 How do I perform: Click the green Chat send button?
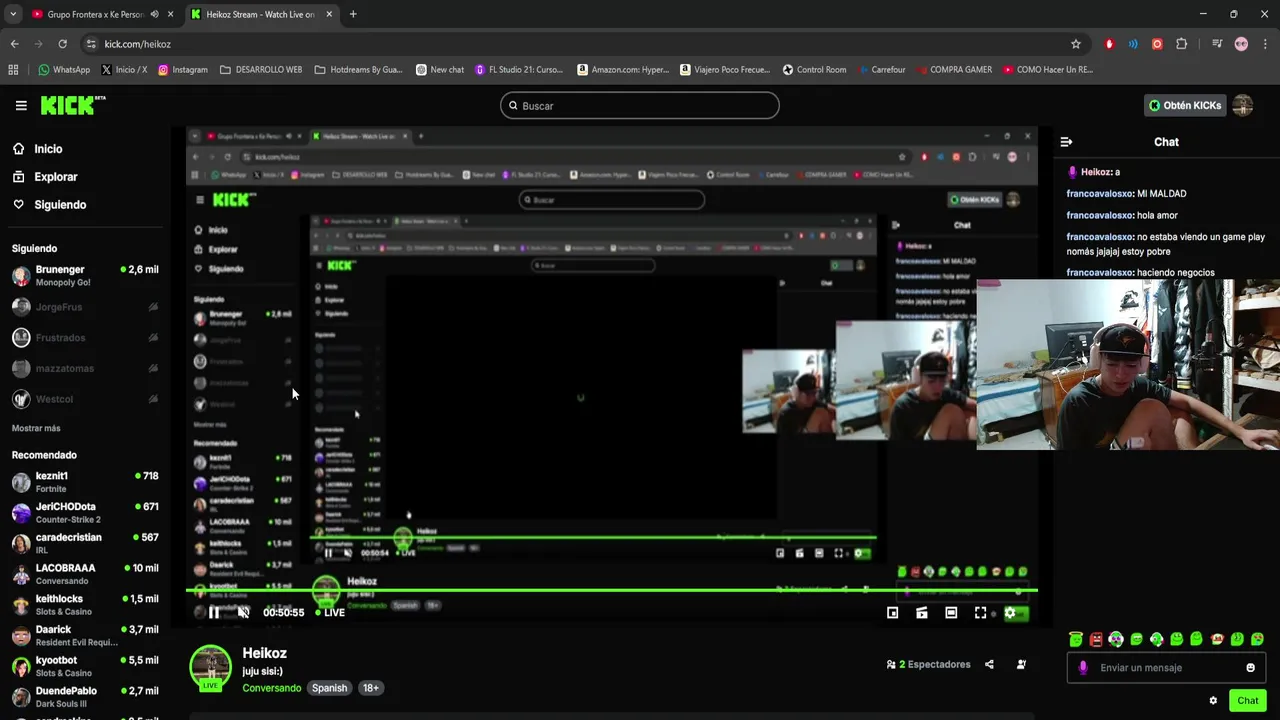[x=1247, y=701]
